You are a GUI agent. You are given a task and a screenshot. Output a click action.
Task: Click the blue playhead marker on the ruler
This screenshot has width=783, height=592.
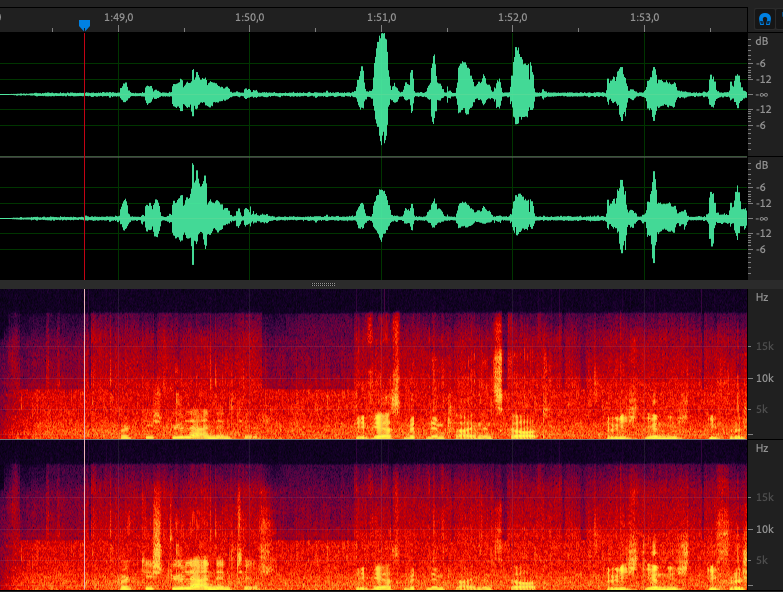(84, 24)
